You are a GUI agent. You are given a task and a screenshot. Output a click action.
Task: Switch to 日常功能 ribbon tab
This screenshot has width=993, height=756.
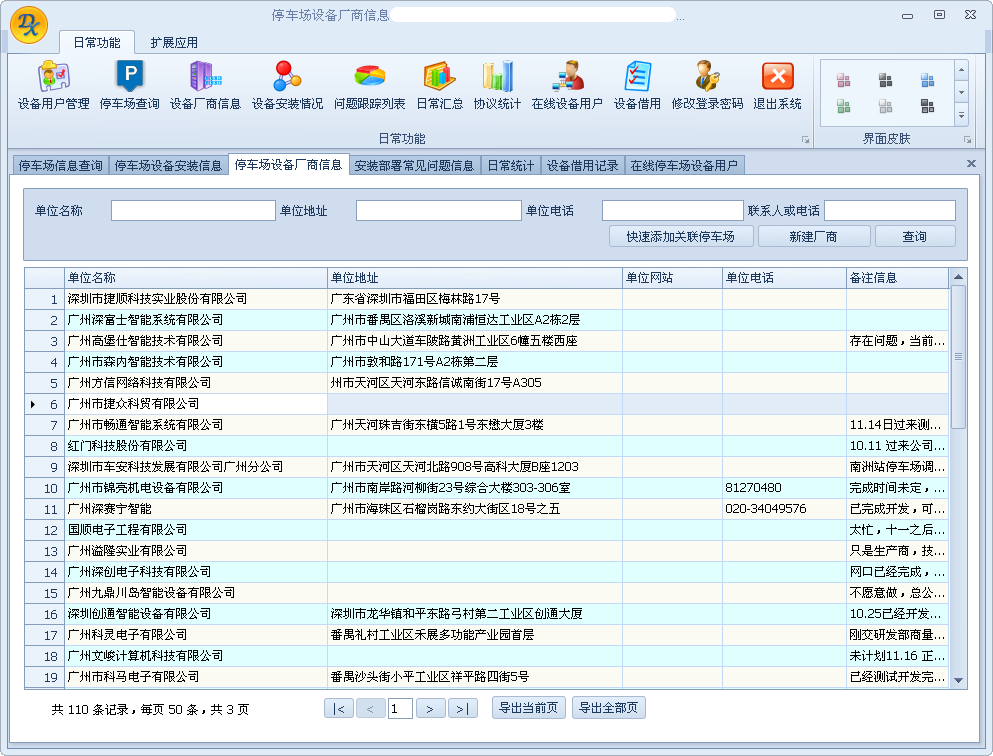point(97,42)
